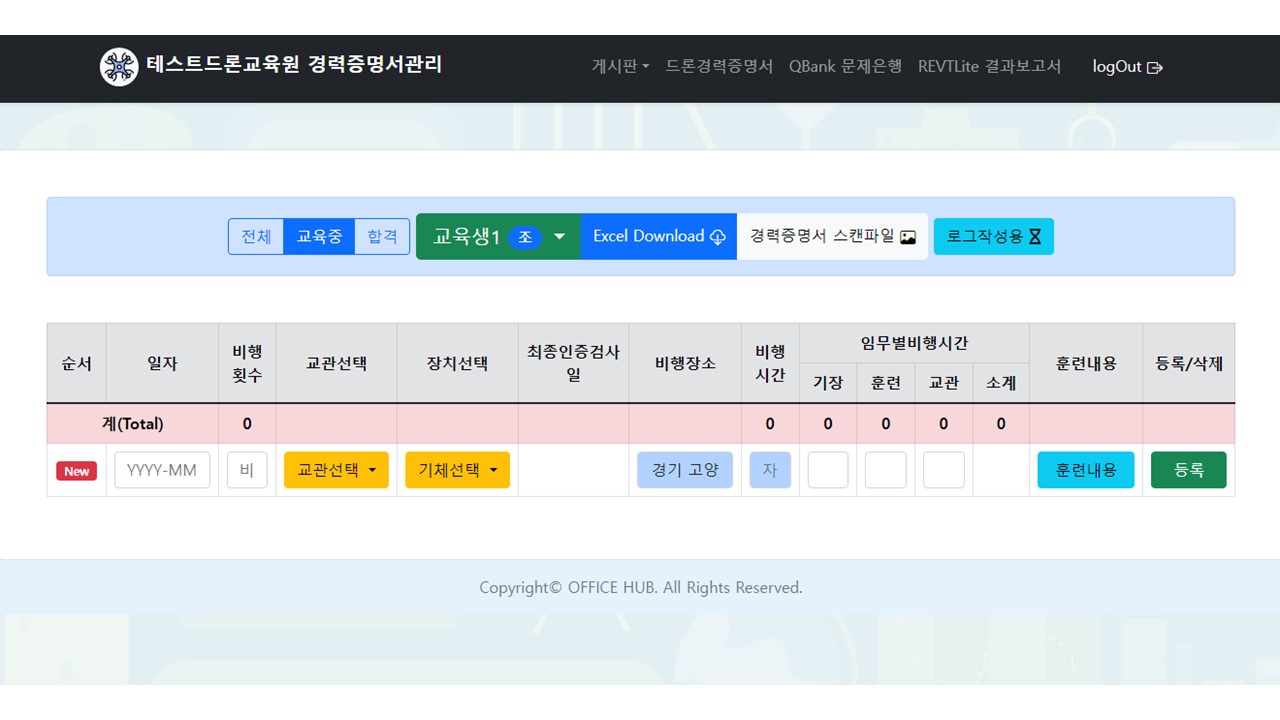
Task: Click the 훈련내용 button in new row
Action: point(1085,470)
